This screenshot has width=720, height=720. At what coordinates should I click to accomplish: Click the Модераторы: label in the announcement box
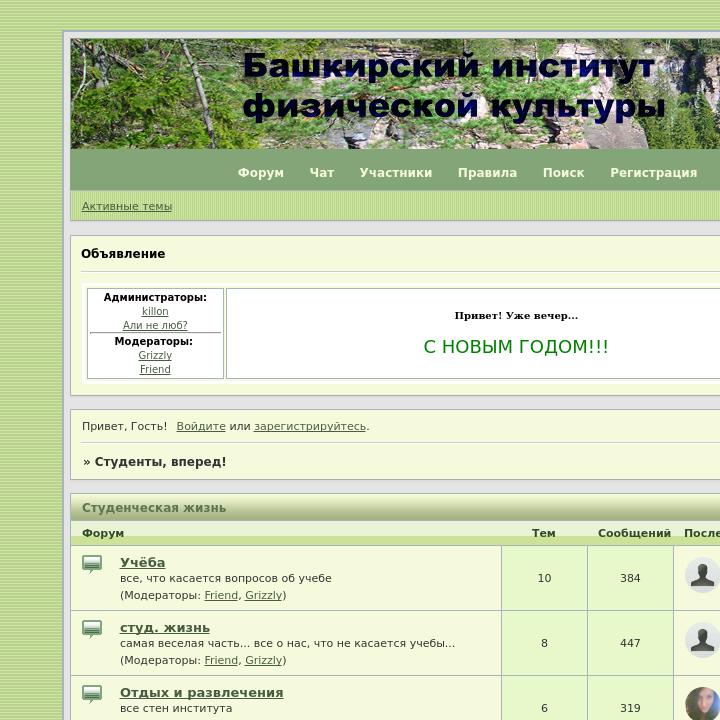153,342
